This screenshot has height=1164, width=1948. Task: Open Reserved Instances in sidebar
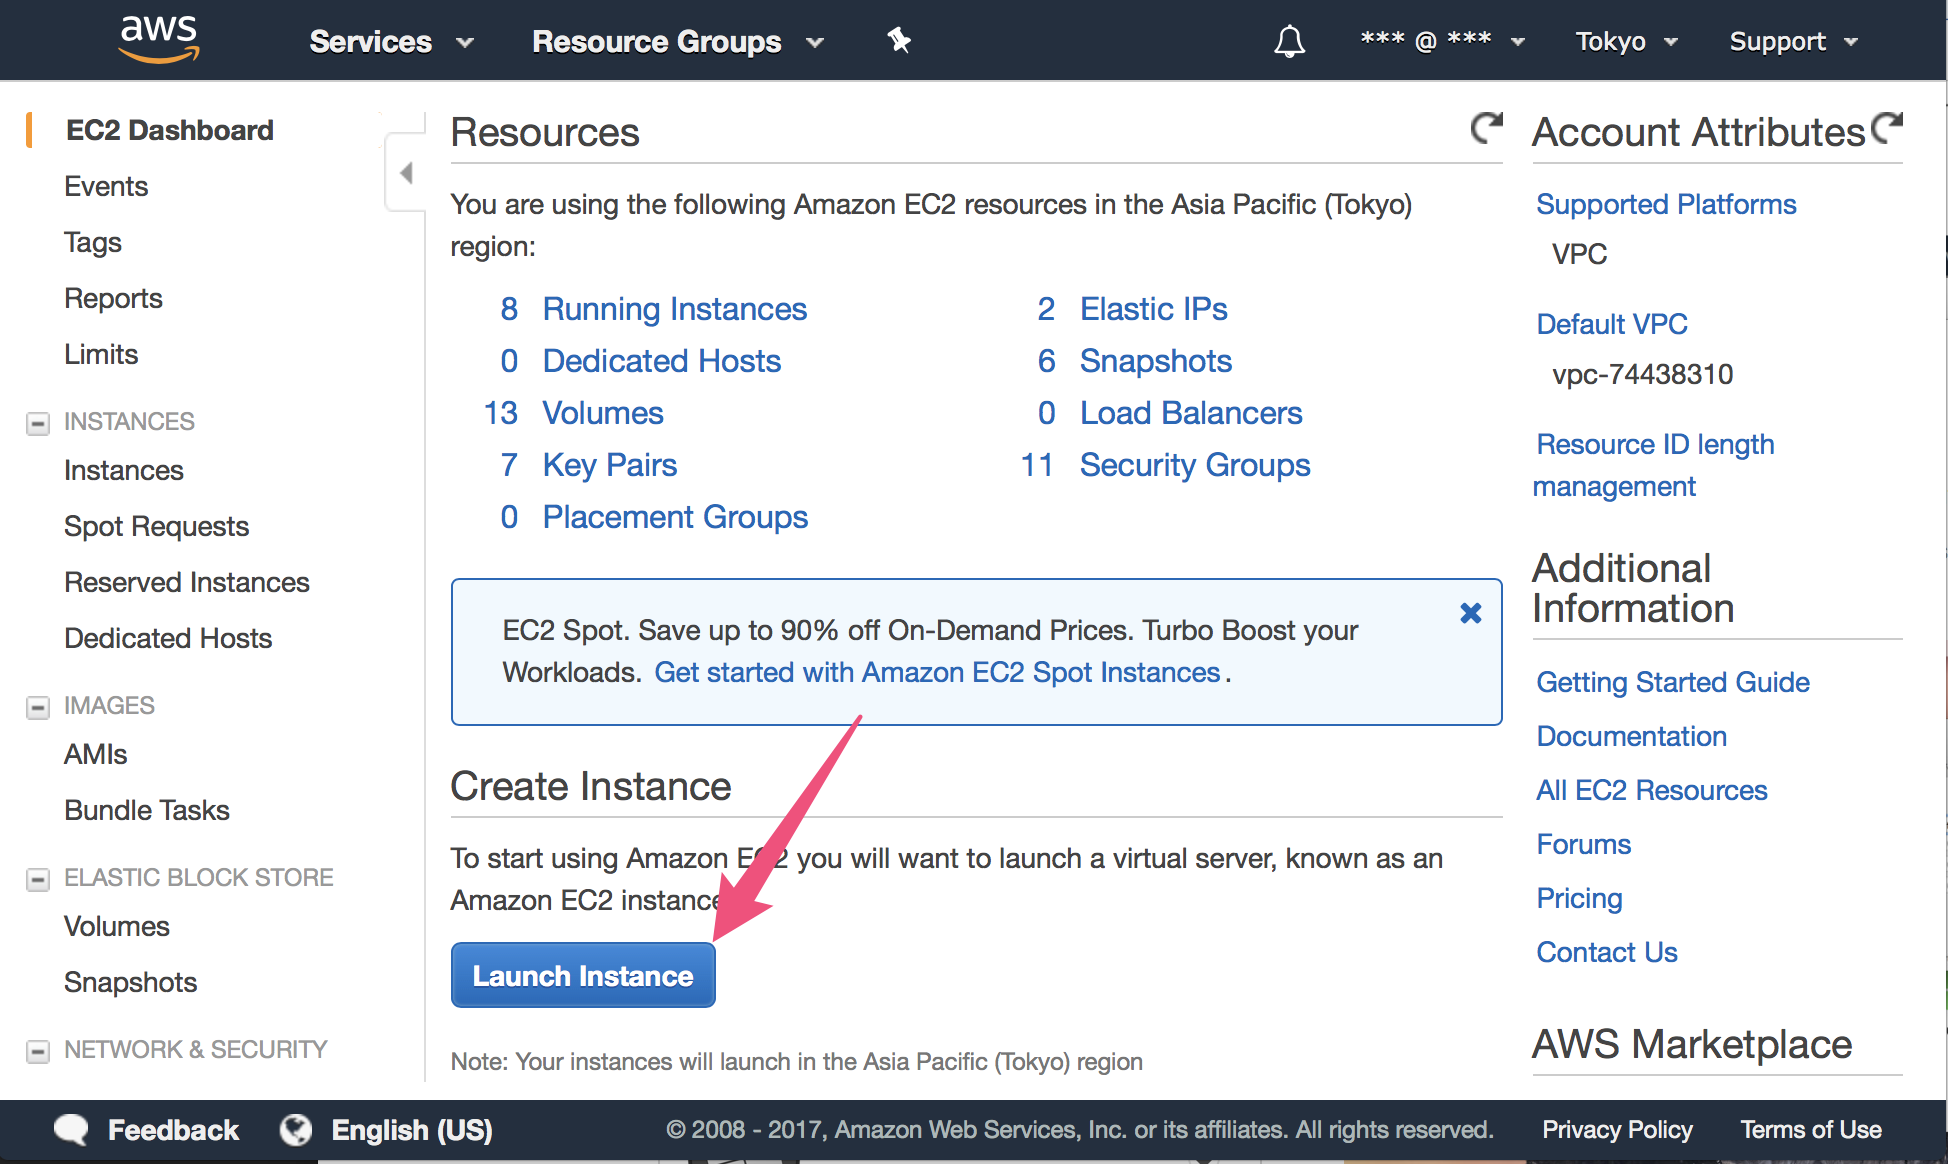point(187,582)
